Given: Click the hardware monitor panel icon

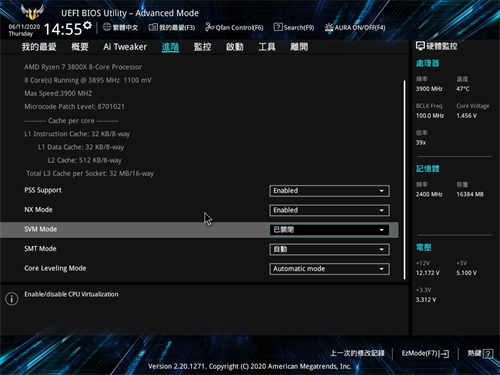Looking at the screenshot, I should point(420,46).
